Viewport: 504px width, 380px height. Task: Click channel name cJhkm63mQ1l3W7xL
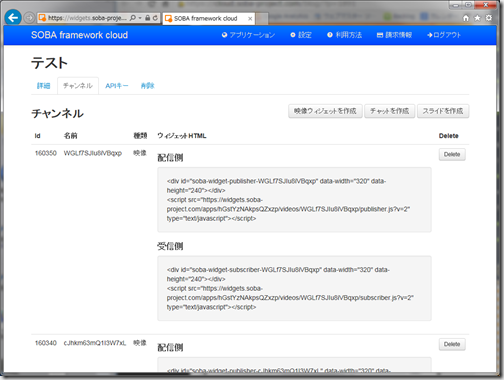pyautogui.click(x=95, y=343)
